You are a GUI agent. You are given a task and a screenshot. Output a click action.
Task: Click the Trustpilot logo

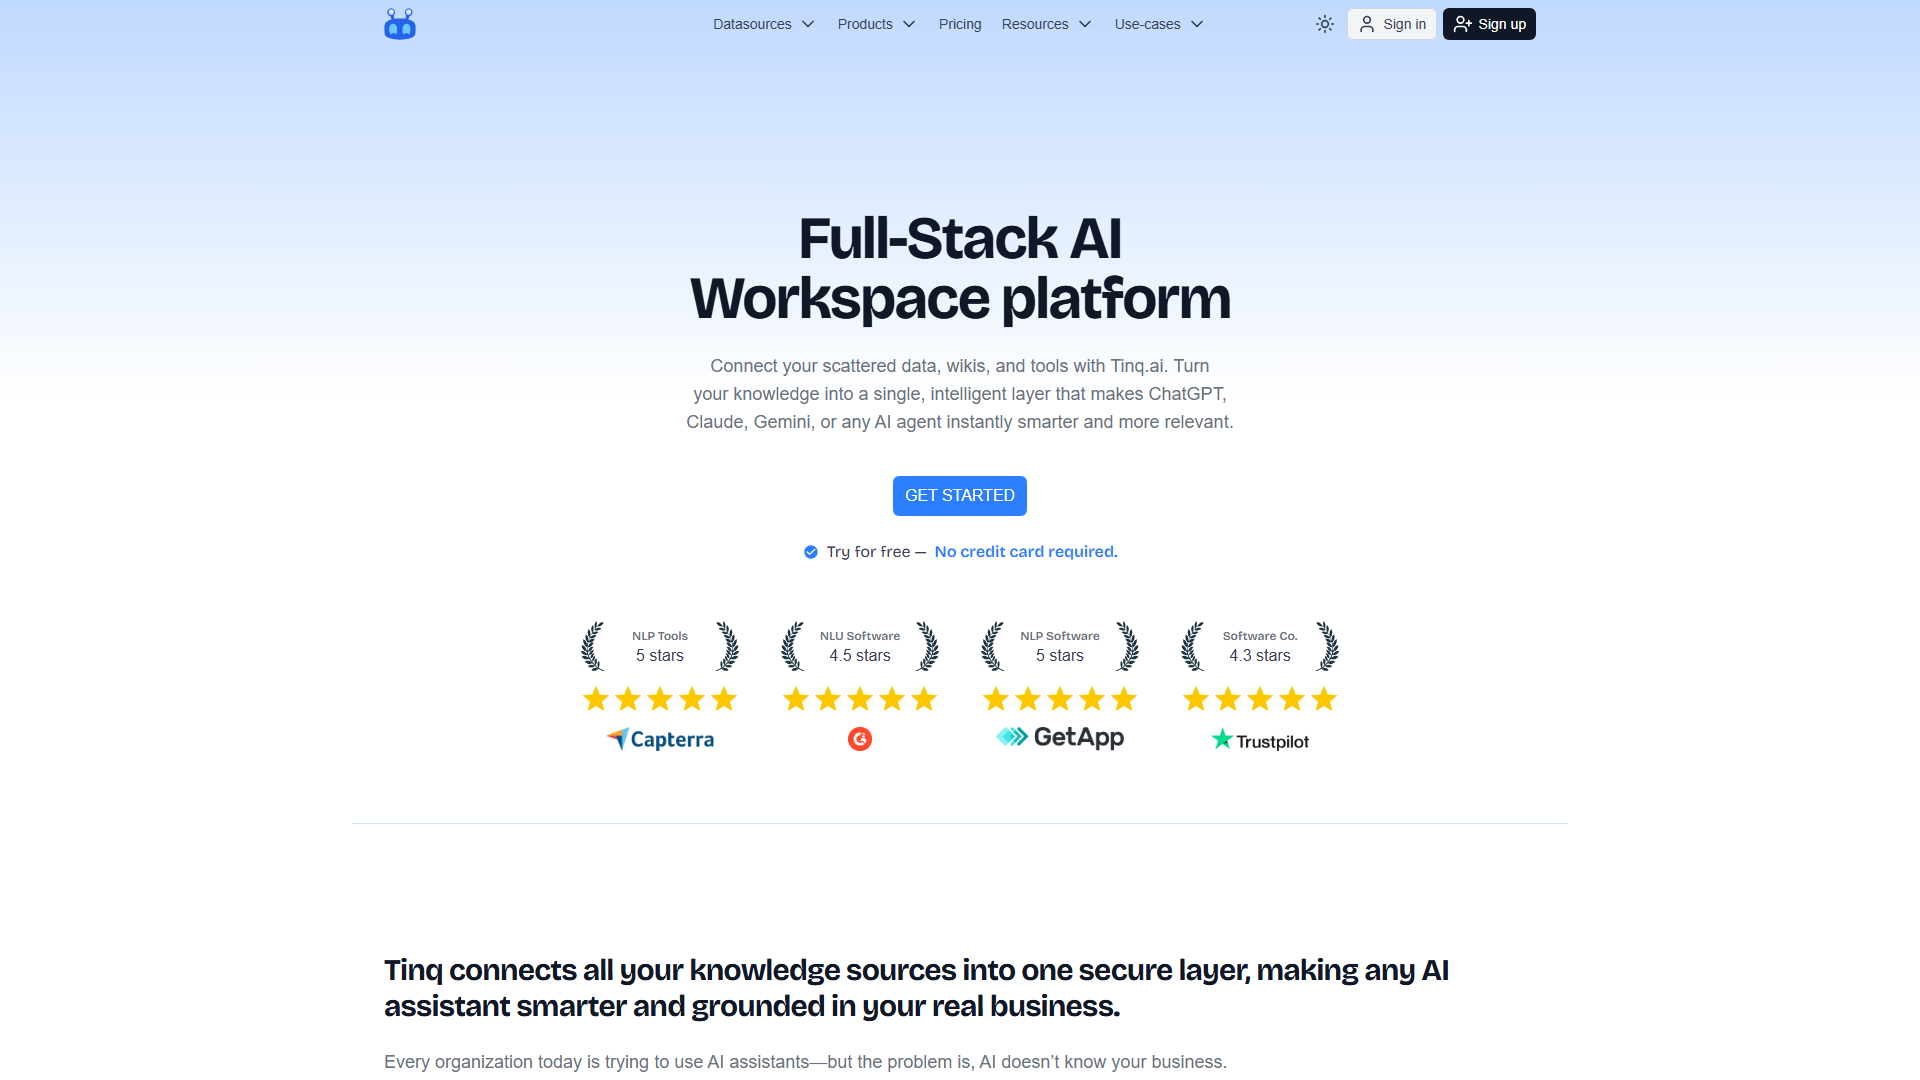[x=1260, y=740]
